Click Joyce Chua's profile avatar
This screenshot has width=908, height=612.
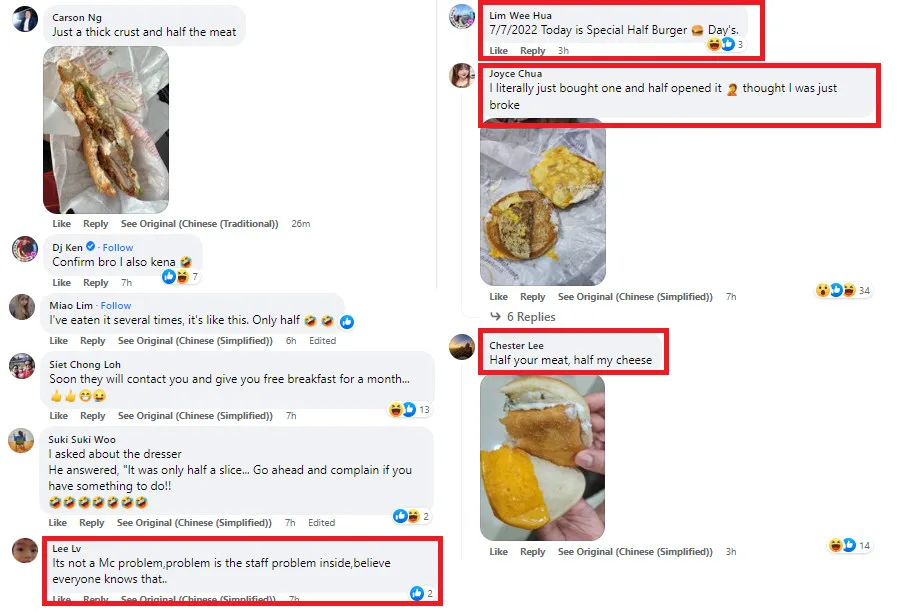462,76
